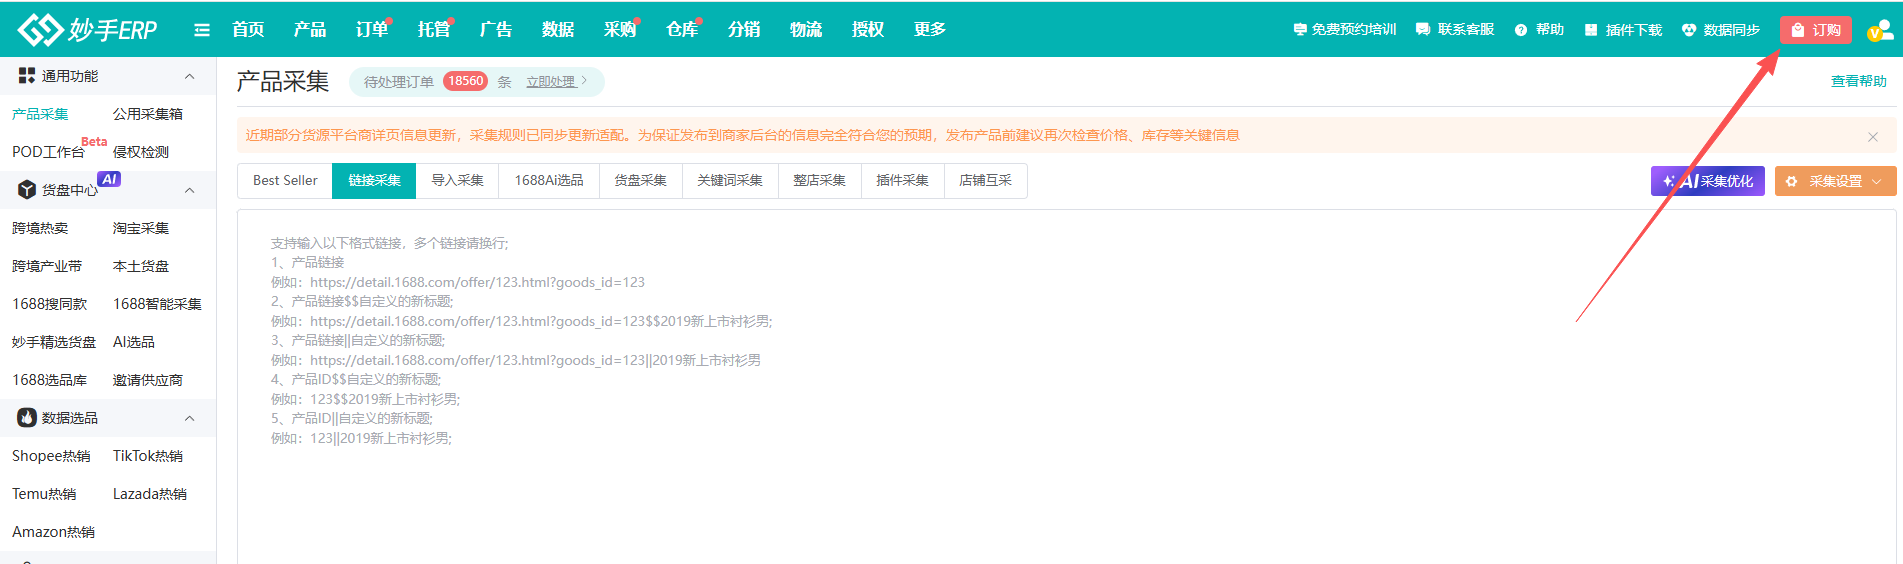Open the 首页 menu
The image size is (1903, 564).
pos(248,29)
